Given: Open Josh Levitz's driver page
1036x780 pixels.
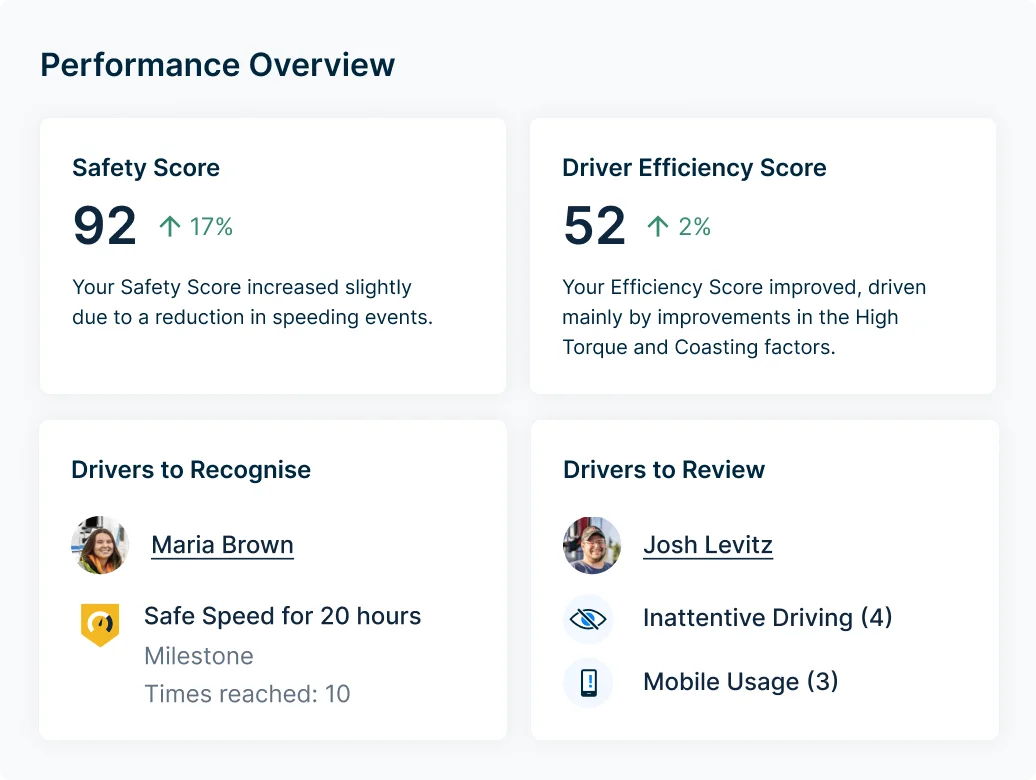Looking at the screenshot, I should (x=708, y=544).
